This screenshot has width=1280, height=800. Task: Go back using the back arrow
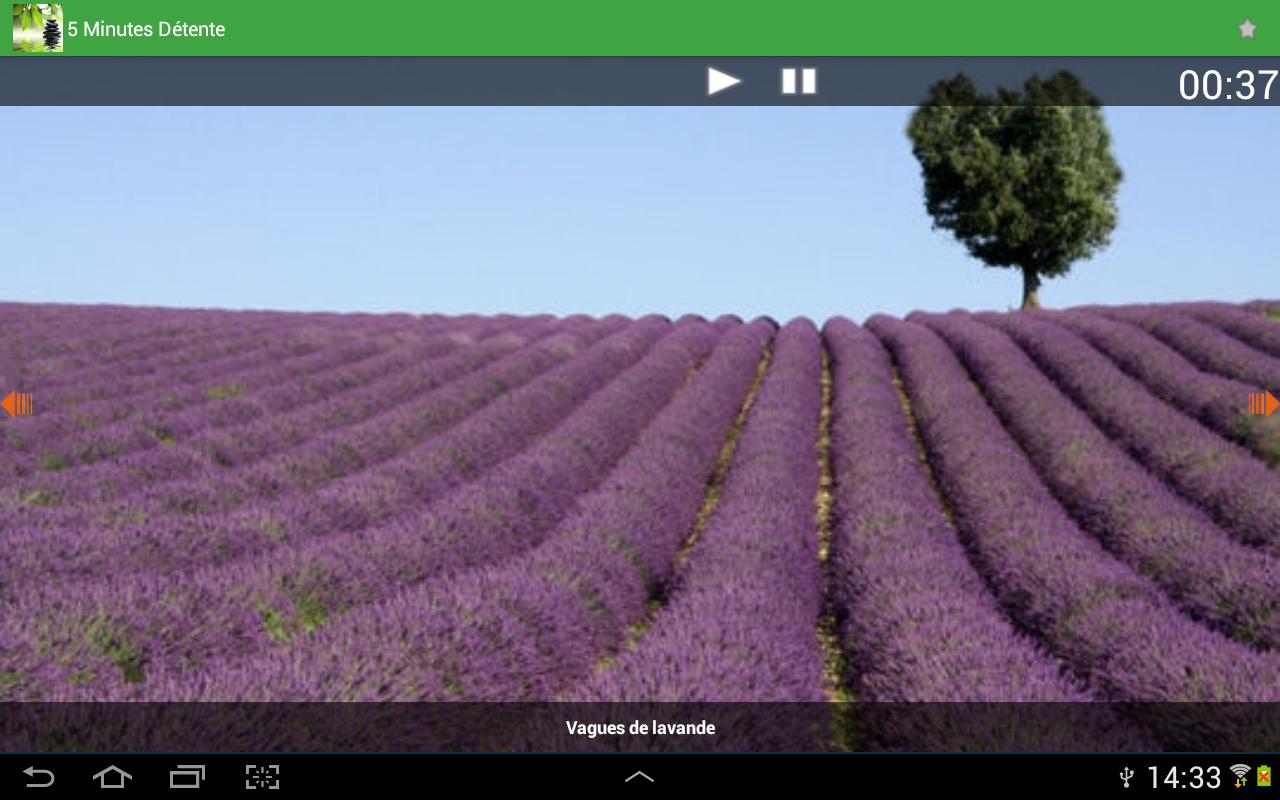pyautogui.click(x=40, y=776)
